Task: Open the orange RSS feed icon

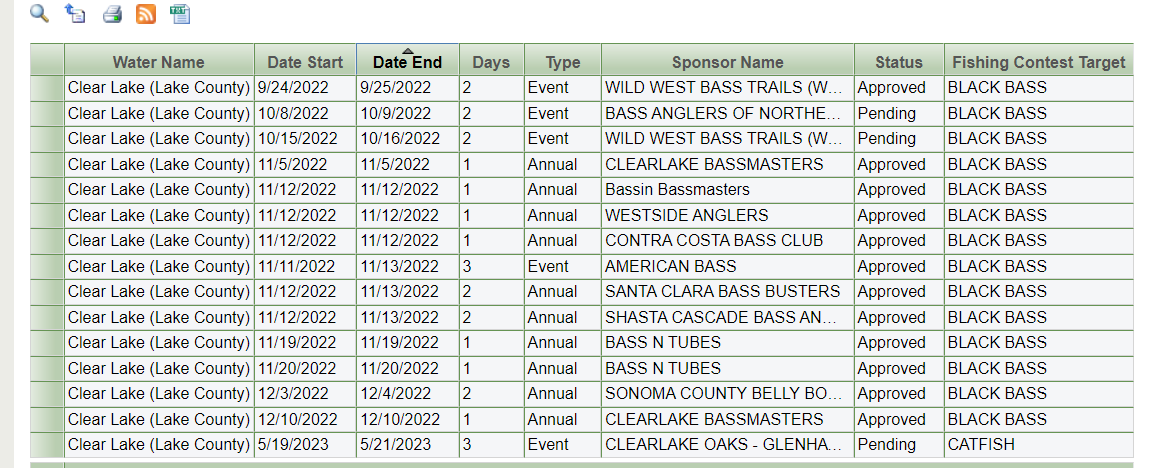Action: pyautogui.click(x=146, y=14)
